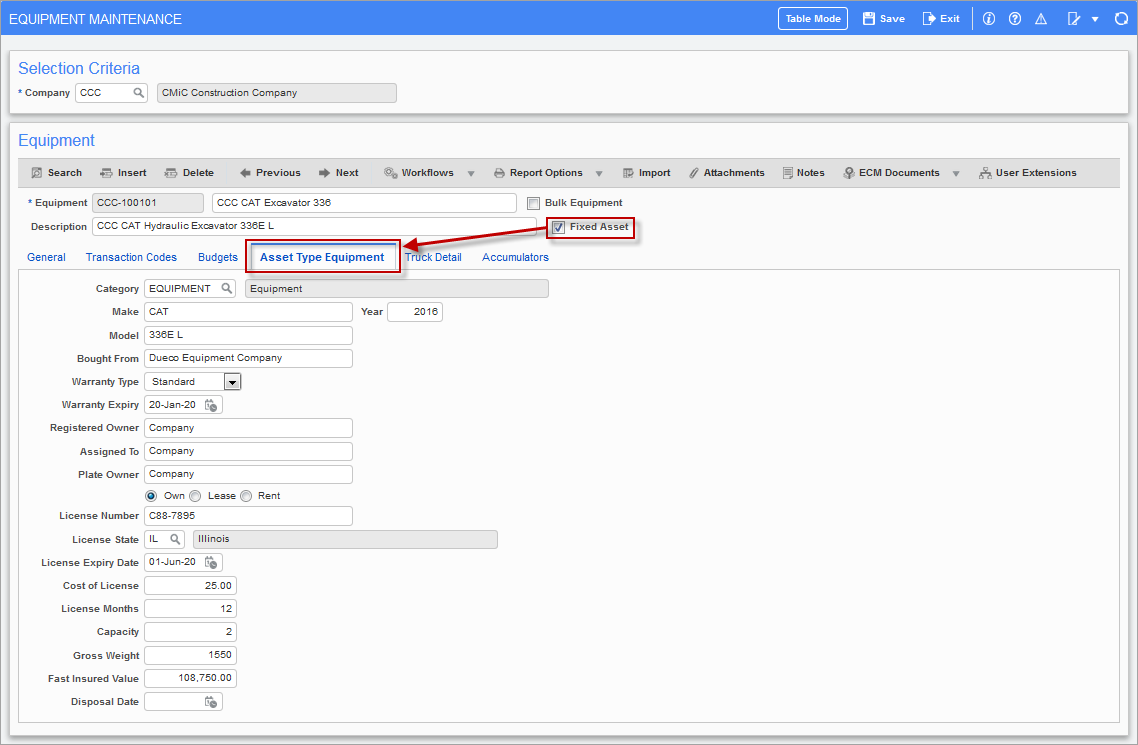This screenshot has height=745, width=1138.
Task: Open the Transaction Codes tab
Action: click(x=131, y=257)
